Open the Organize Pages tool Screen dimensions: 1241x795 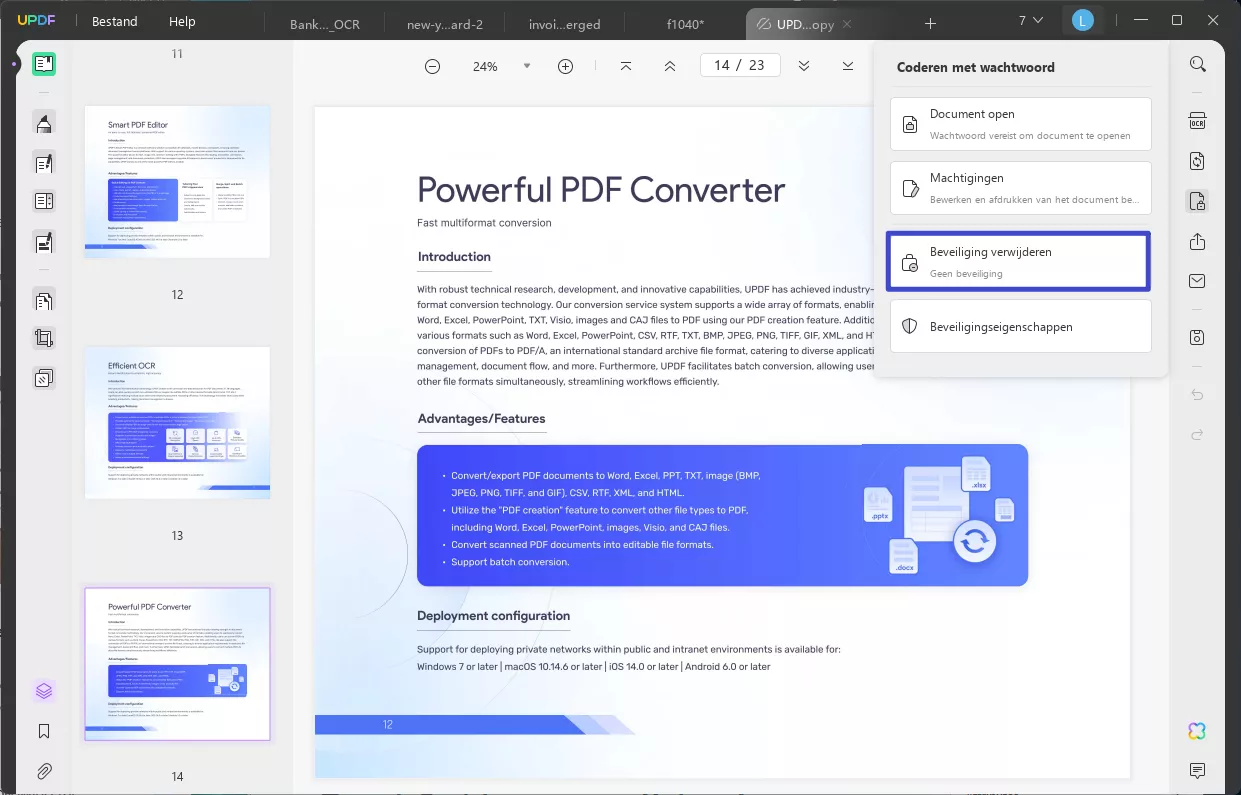[x=44, y=300]
